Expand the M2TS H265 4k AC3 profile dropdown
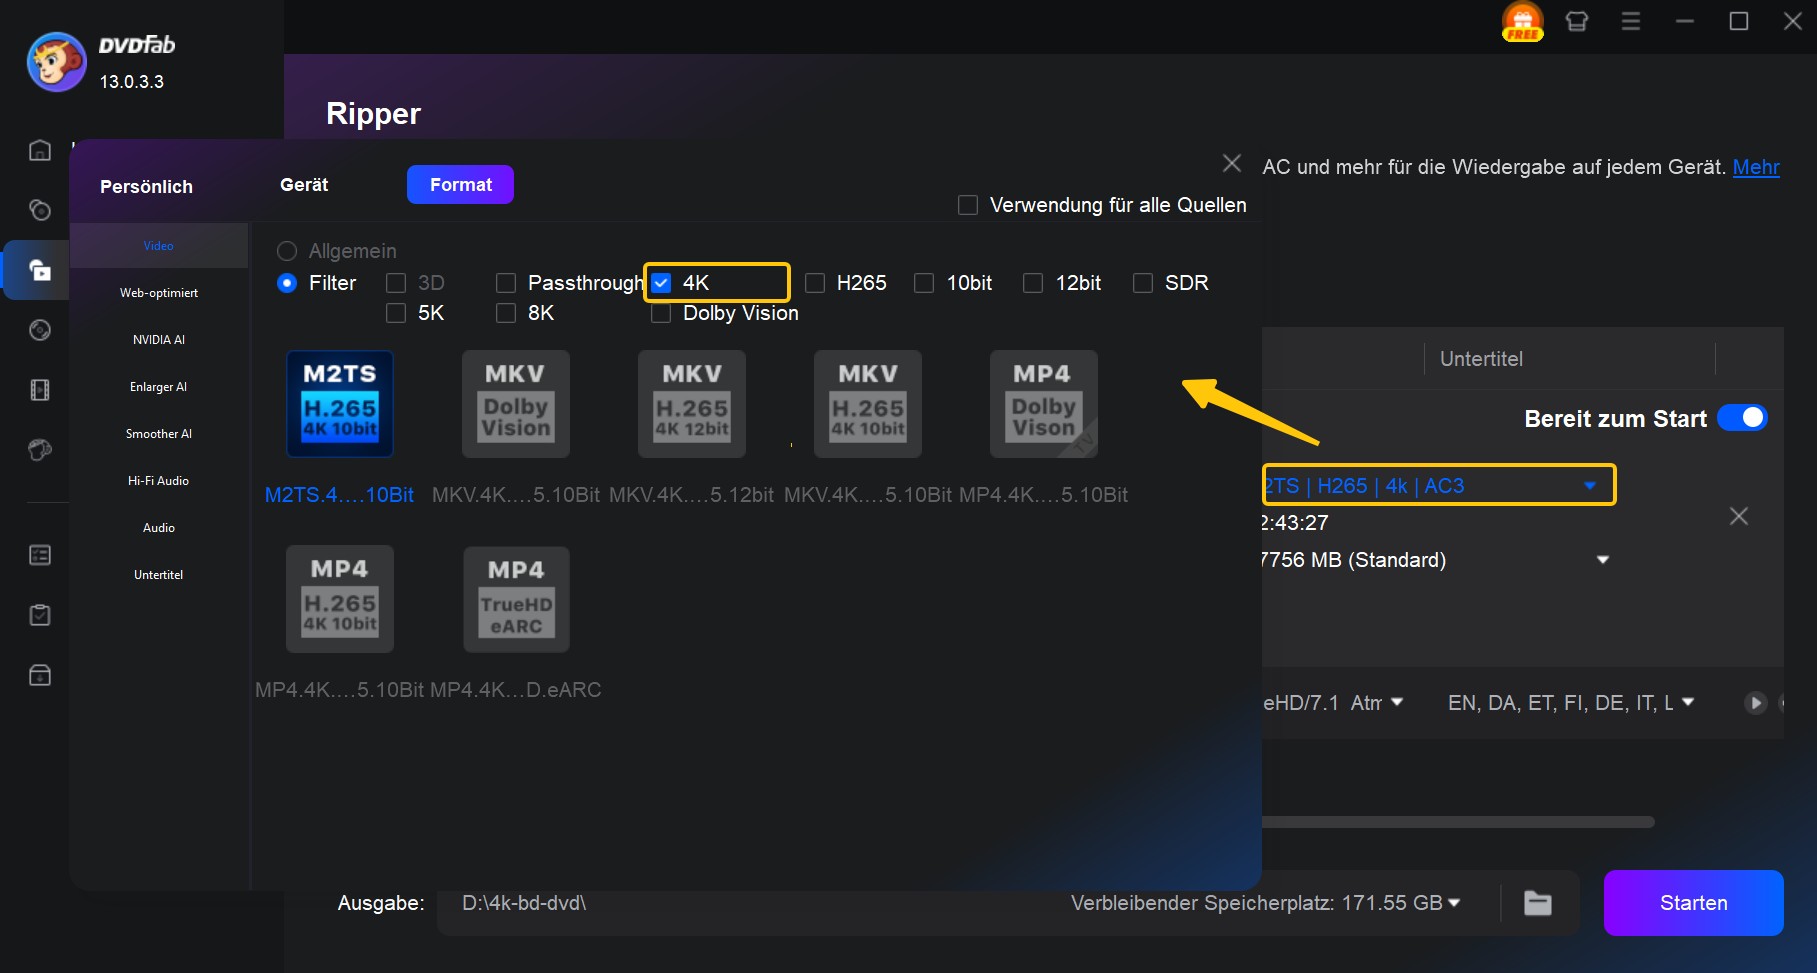1817x973 pixels. [x=1590, y=486]
